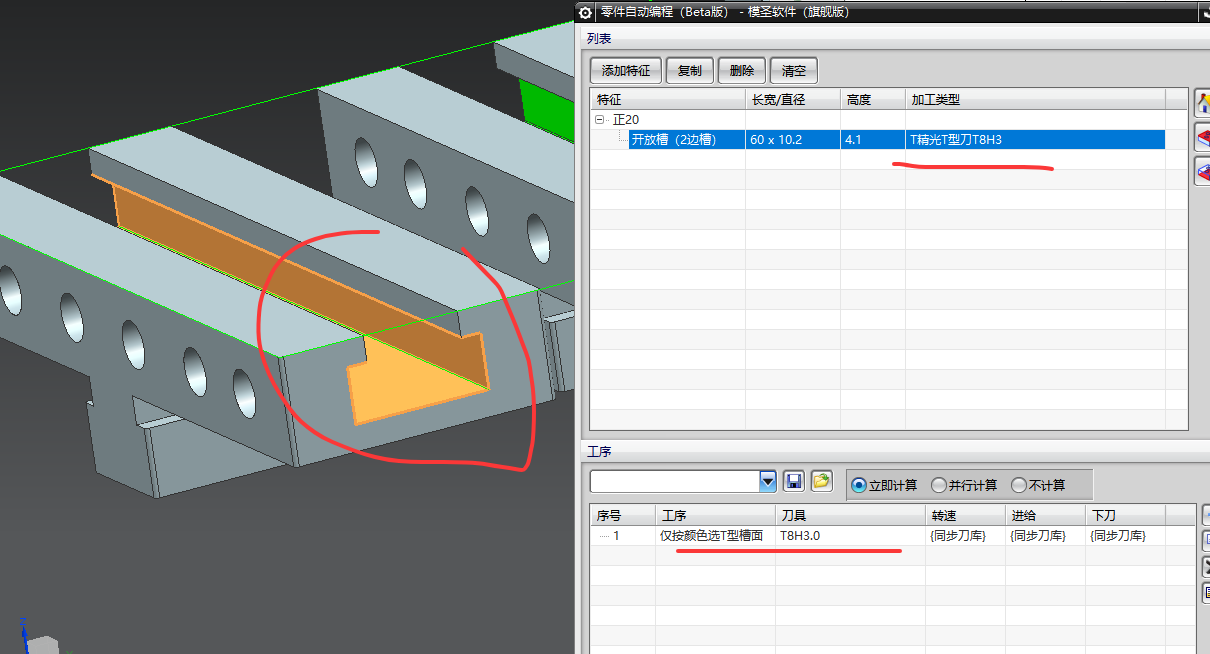Image resolution: width=1210 pixels, height=654 pixels.
Task: Select the 不计算 radio option
Action: point(1038,485)
